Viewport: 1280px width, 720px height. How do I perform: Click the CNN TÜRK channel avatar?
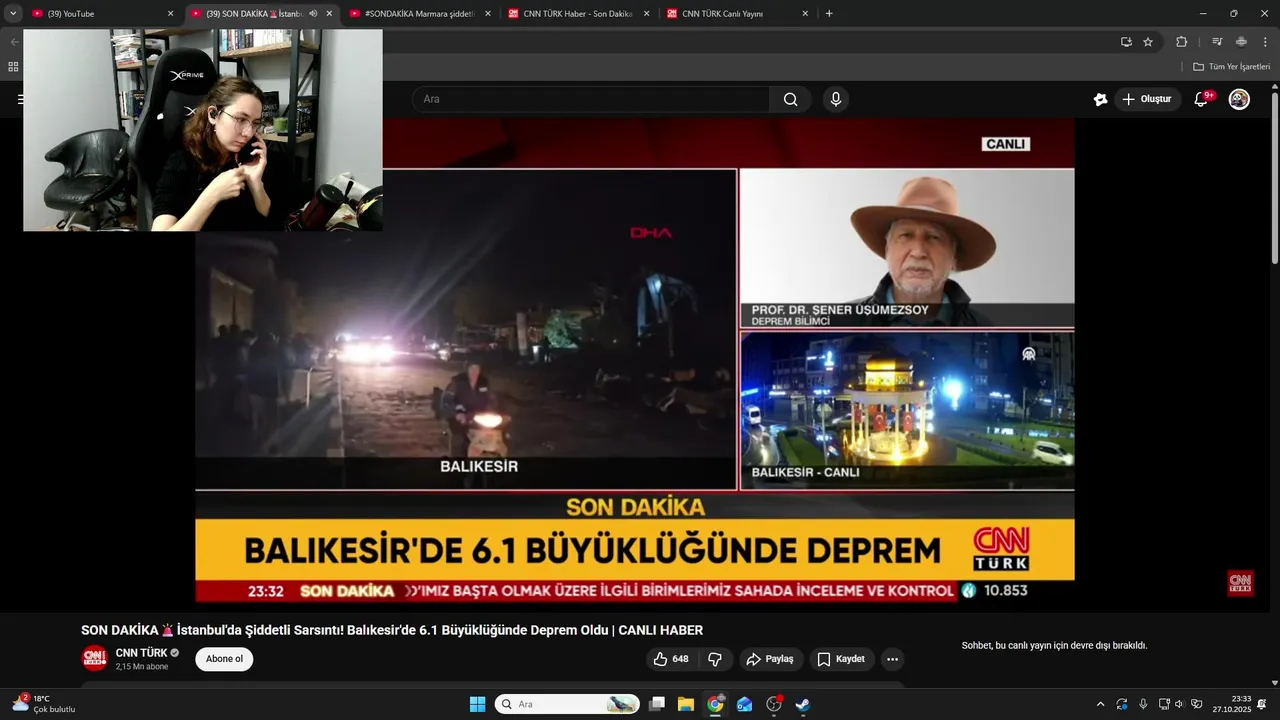[x=95, y=658]
